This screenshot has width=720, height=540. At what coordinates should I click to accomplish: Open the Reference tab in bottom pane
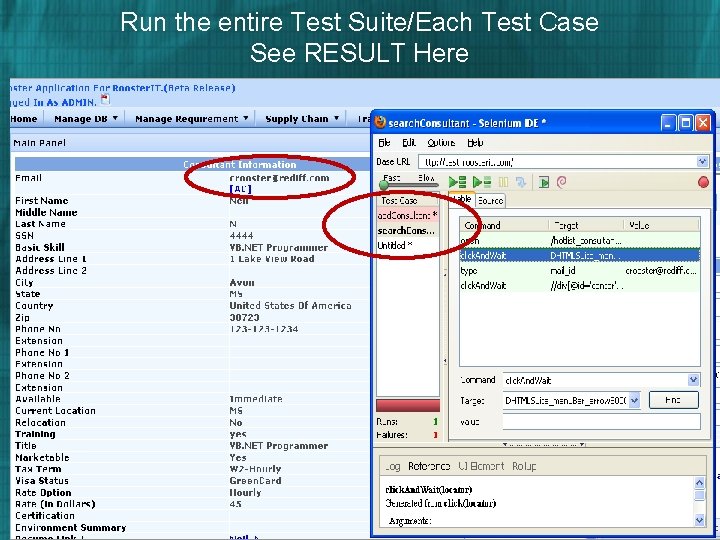click(429, 467)
